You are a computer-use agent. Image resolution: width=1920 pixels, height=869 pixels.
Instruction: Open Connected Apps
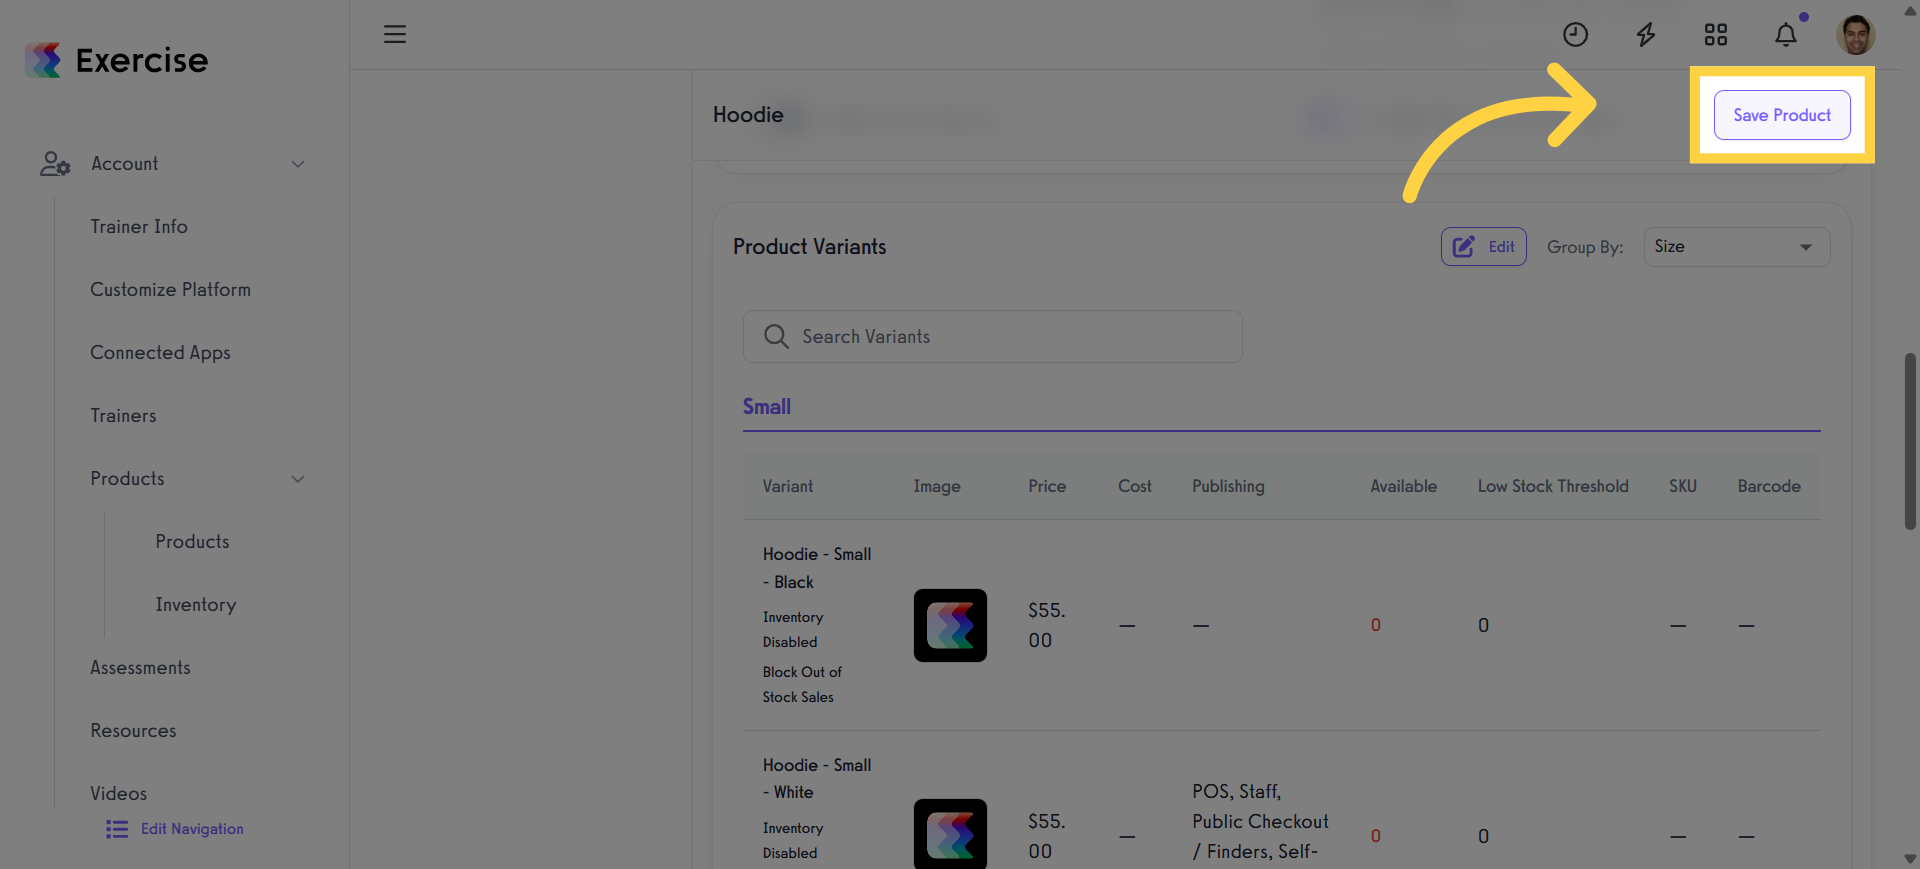(160, 353)
